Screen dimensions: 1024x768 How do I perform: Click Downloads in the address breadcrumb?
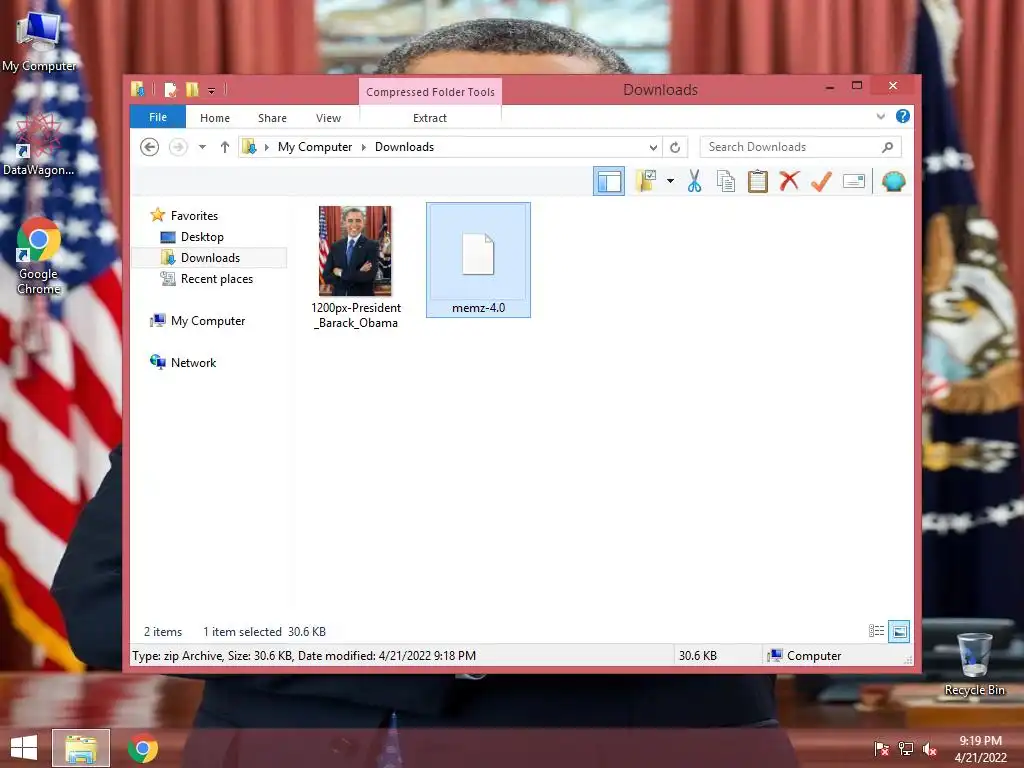pyautogui.click(x=404, y=147)
